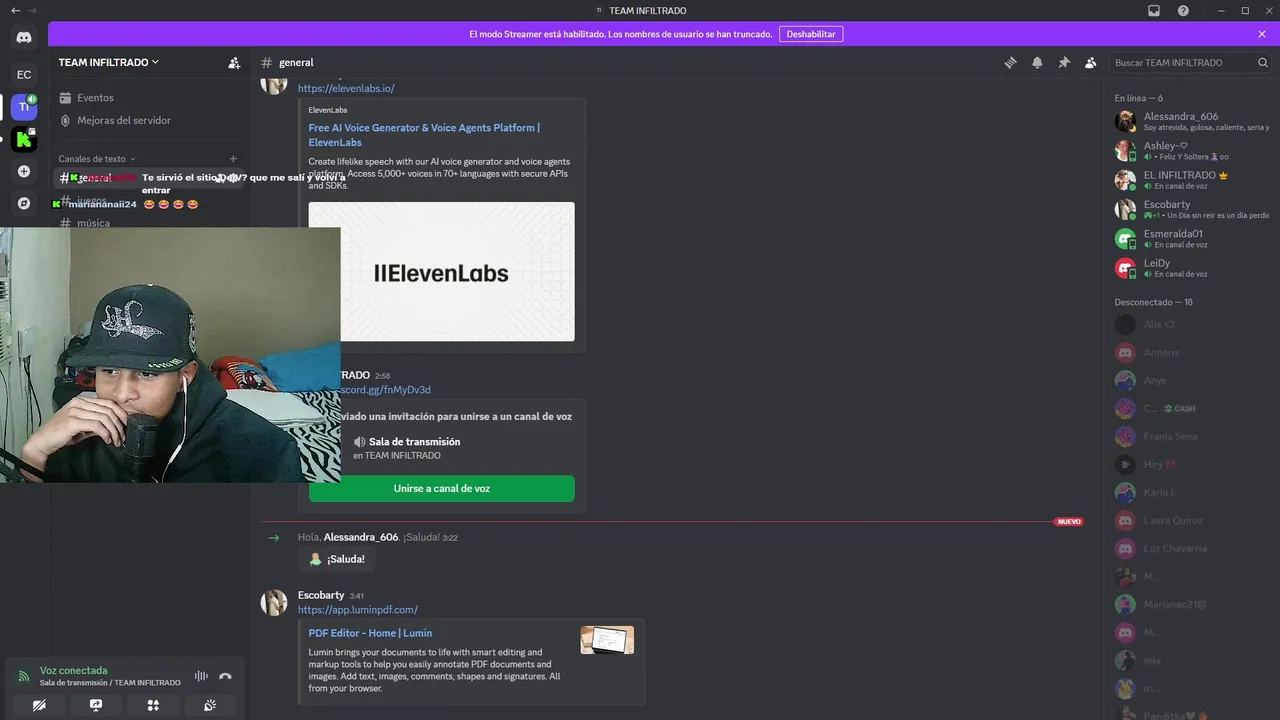Open voice connection signal details icon
The height and width of the screenshot is (720, 1280).
click(x=24, y=676)
